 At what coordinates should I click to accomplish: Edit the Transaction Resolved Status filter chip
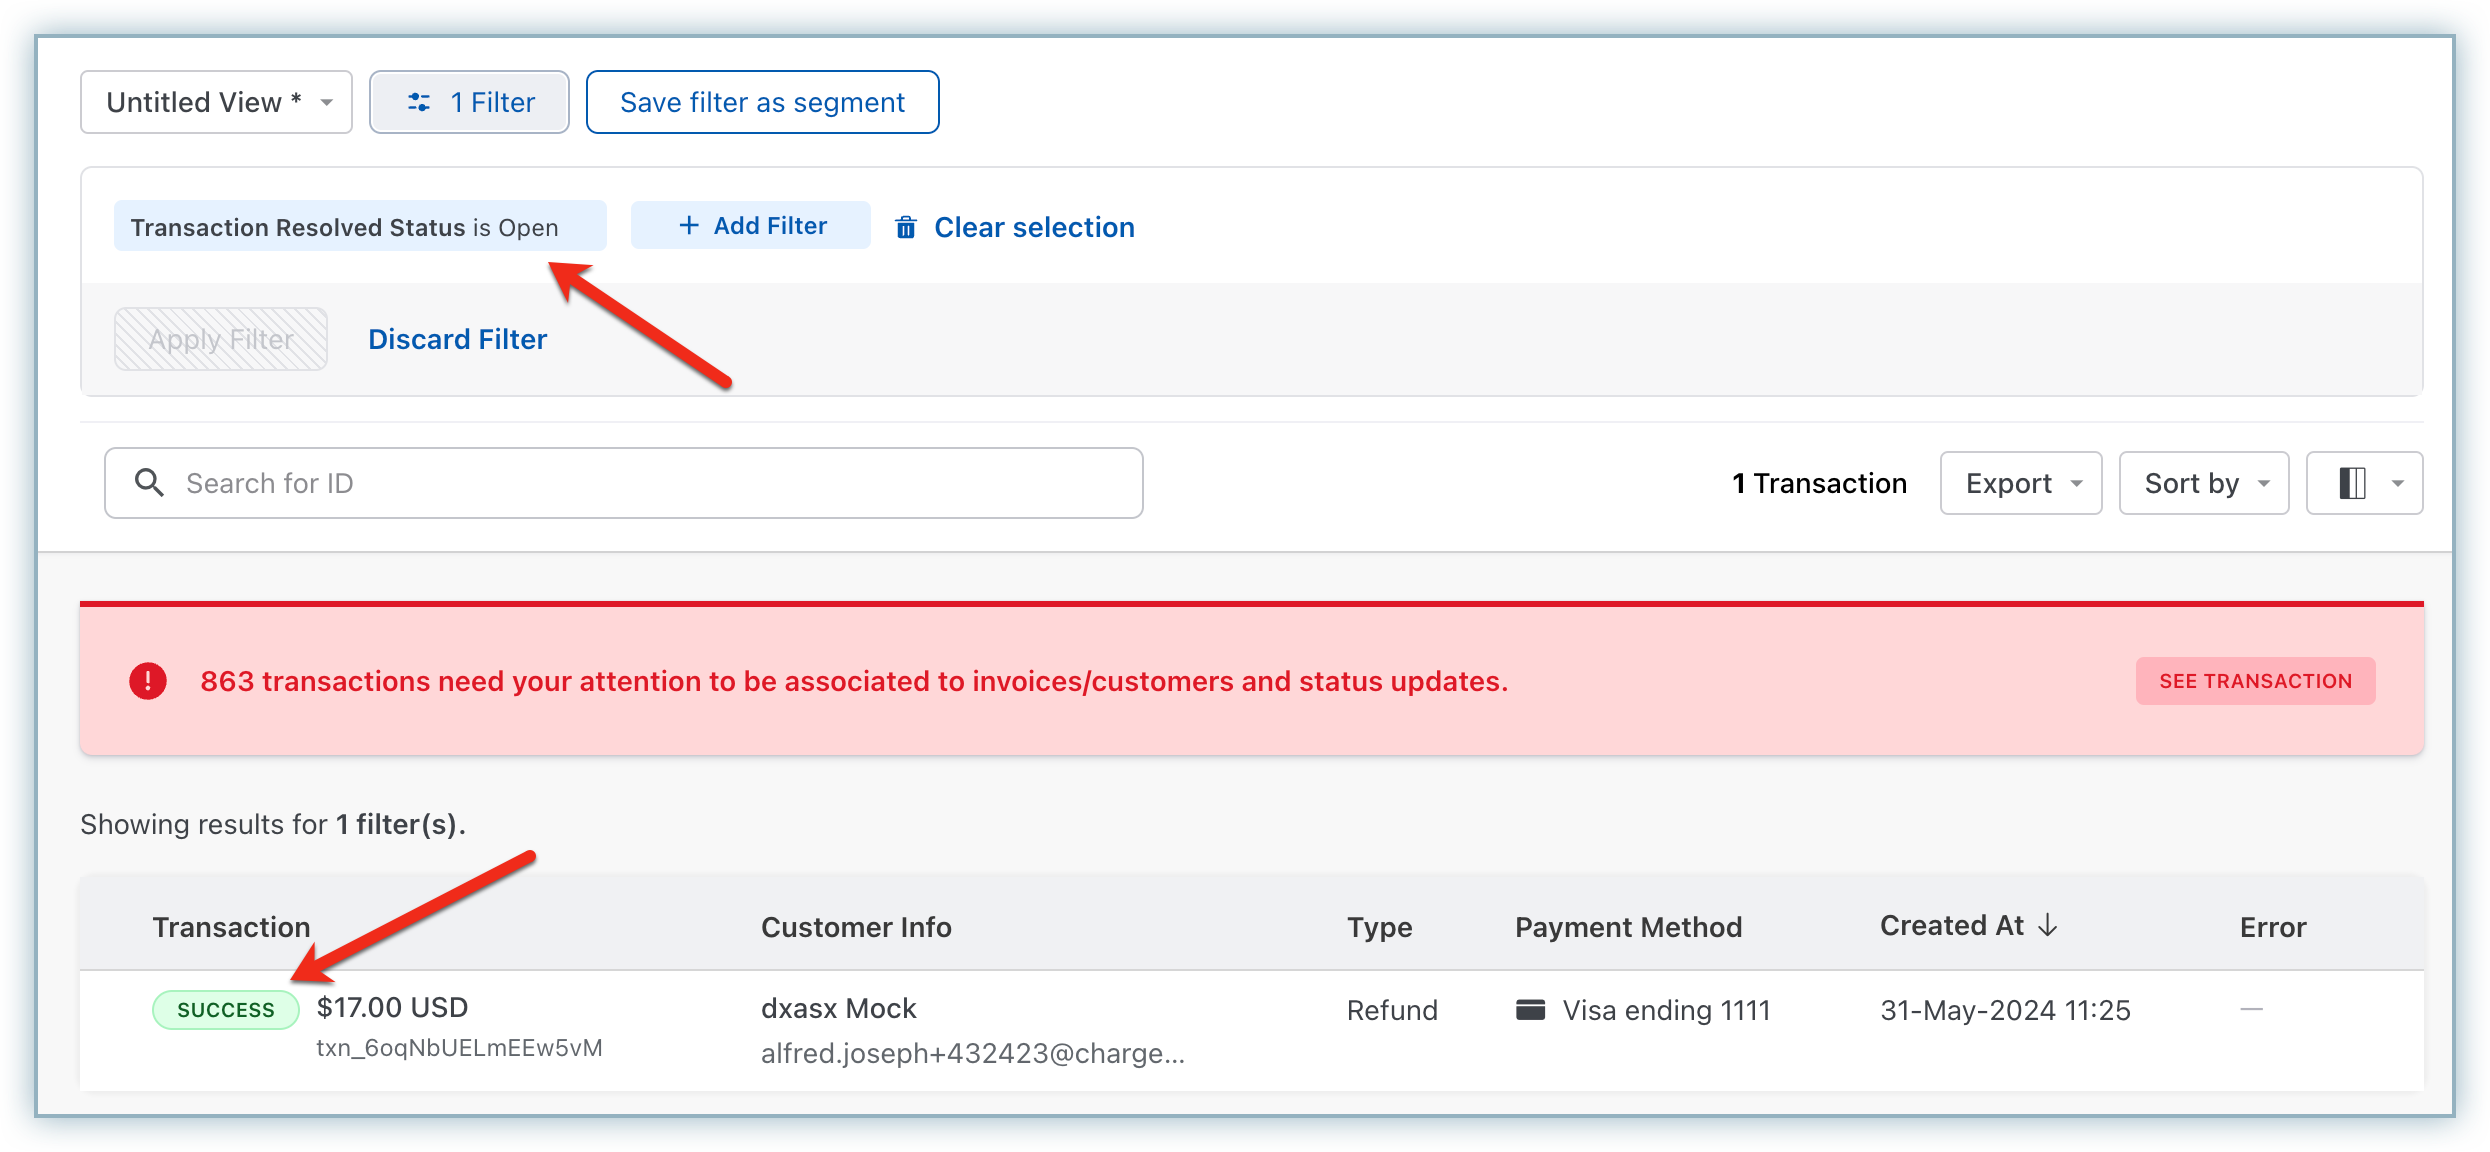pos(345,227)
